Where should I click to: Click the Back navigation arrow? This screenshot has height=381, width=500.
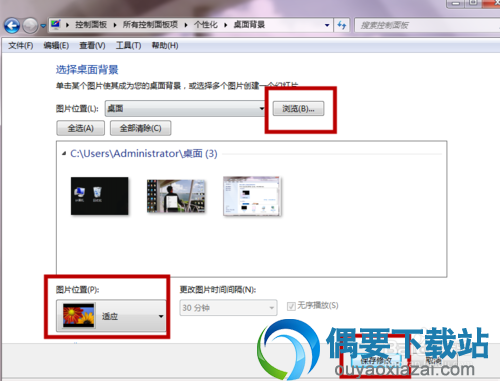[12, 26]
